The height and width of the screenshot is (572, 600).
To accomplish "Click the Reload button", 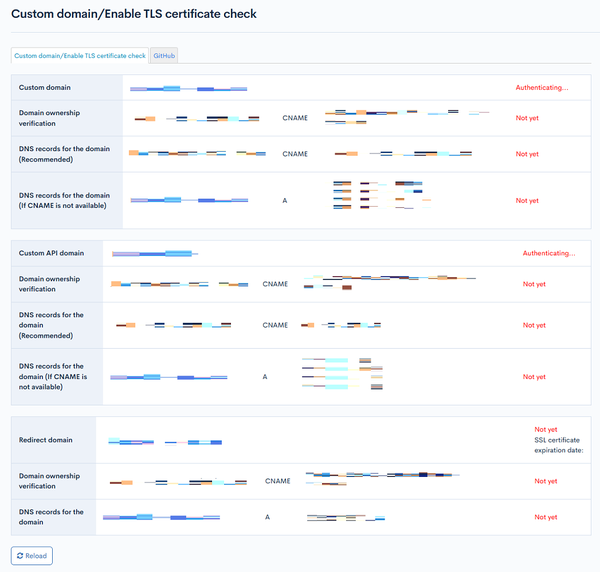I will pyautogui.click(x=32, y=556).
